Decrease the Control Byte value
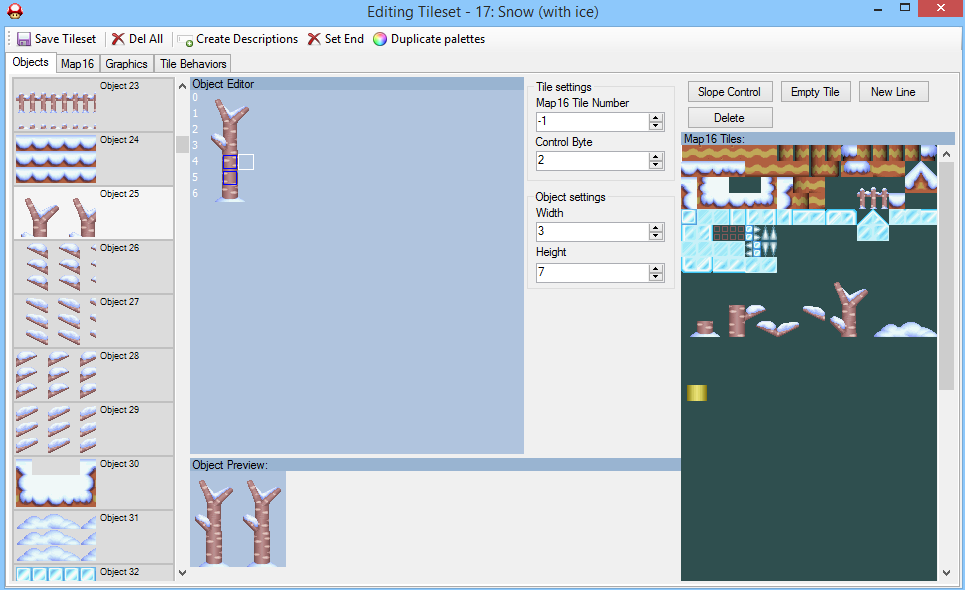Viewport: 965px width, 590px height. (x=656, y=165)
